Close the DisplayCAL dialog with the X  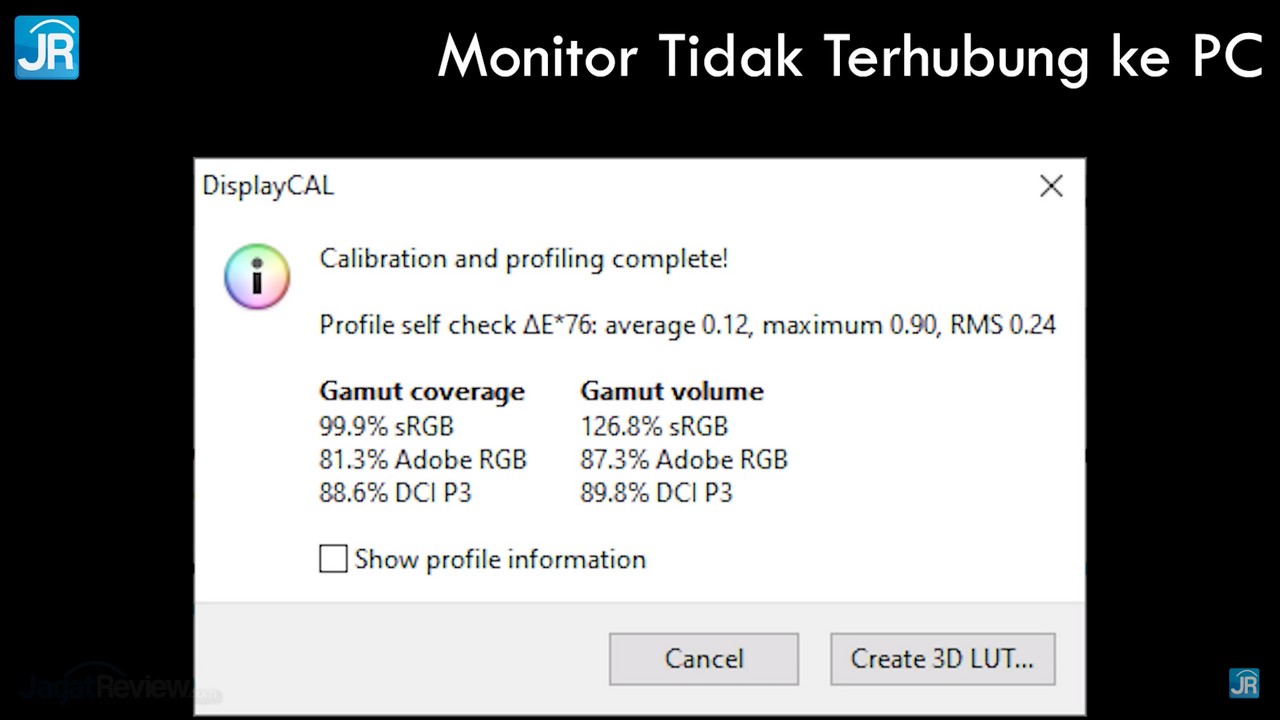pos(1051,186)
